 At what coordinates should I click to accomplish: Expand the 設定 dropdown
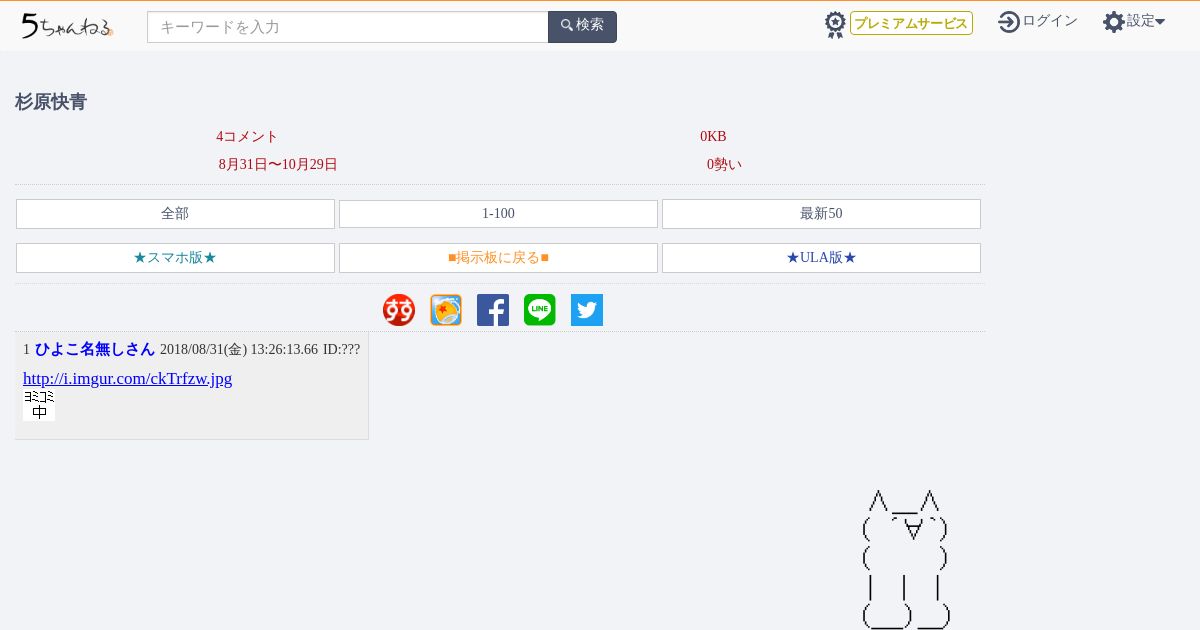[1146, 21]
